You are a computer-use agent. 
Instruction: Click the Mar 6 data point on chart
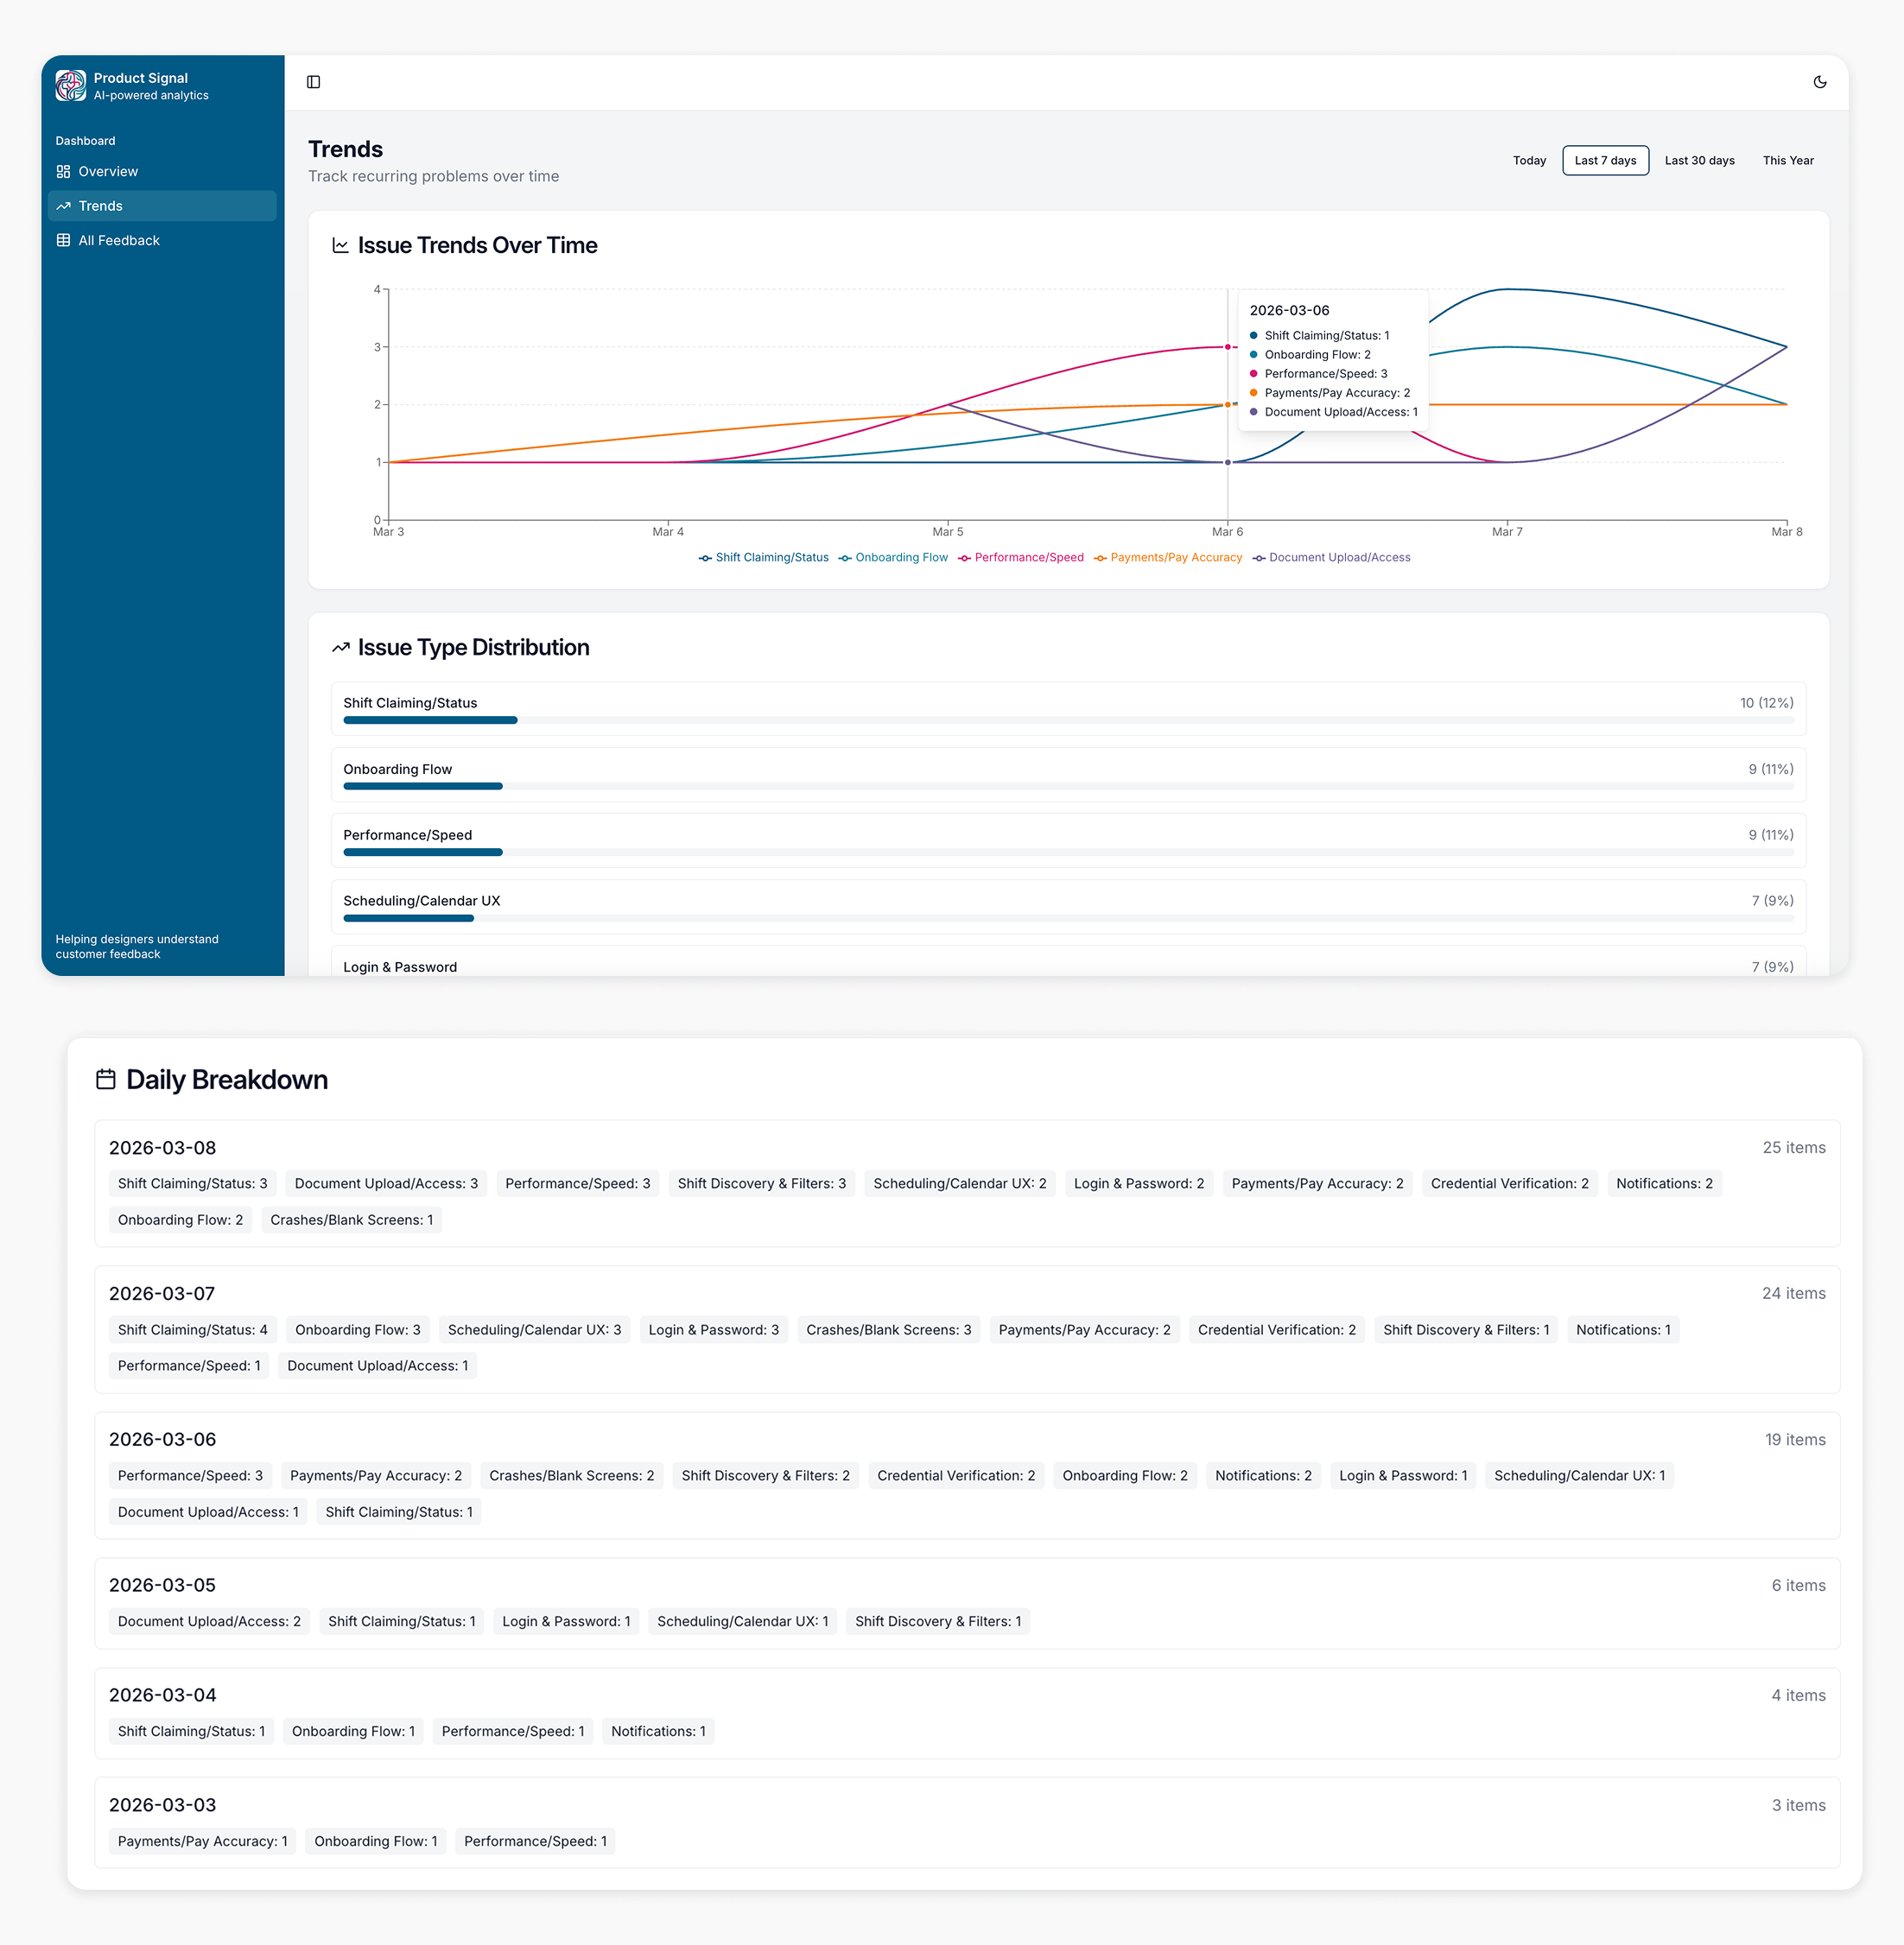(x=1227, y=347)
